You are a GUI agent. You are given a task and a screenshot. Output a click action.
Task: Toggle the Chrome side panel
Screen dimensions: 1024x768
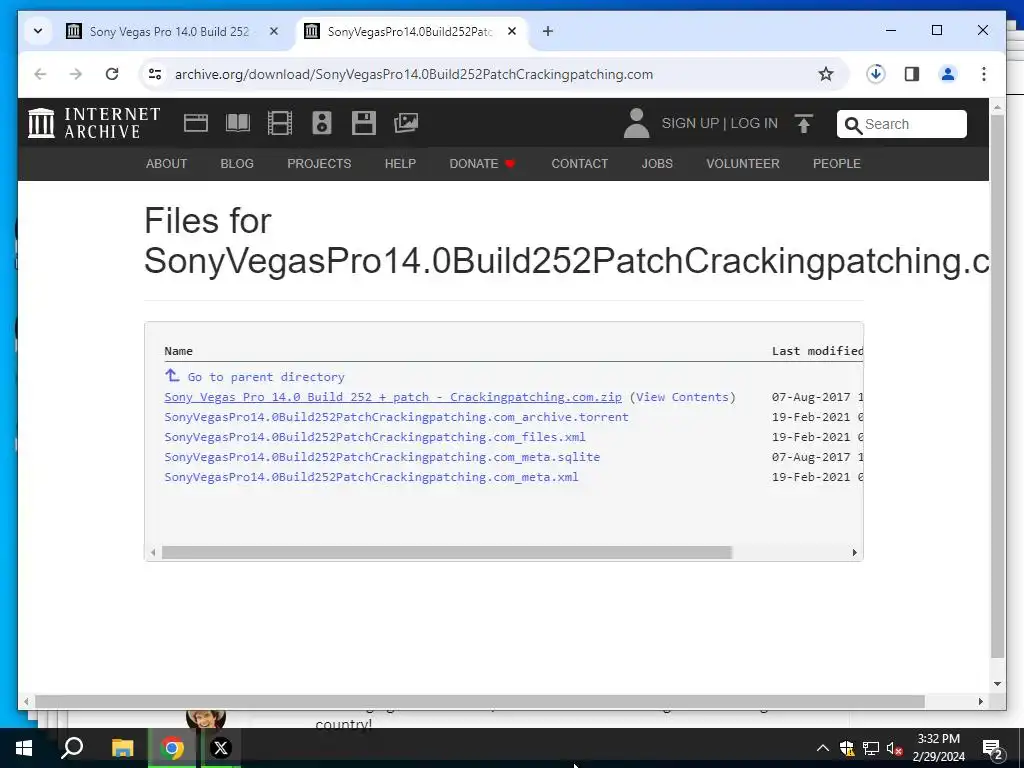pyautogui.click(x=912, y=74)
